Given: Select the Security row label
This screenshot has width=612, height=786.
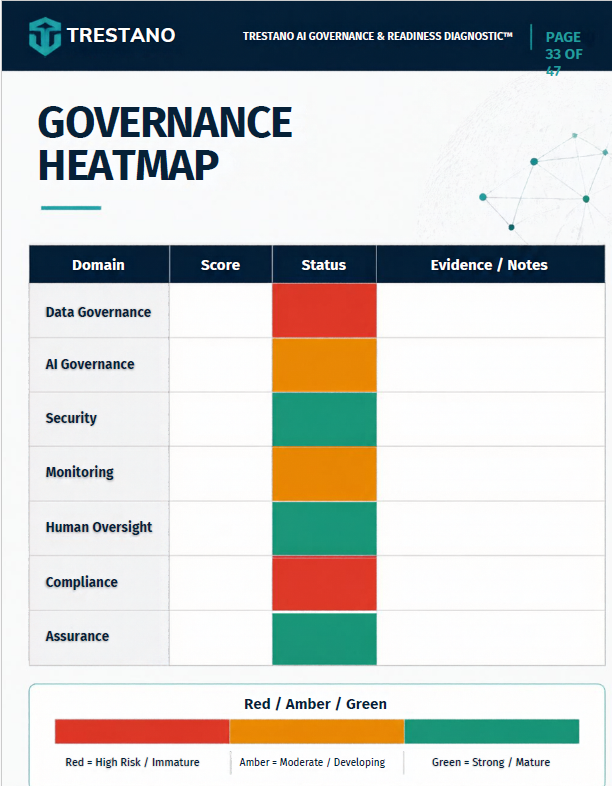Looking at the screenshot, I should 71,418.
